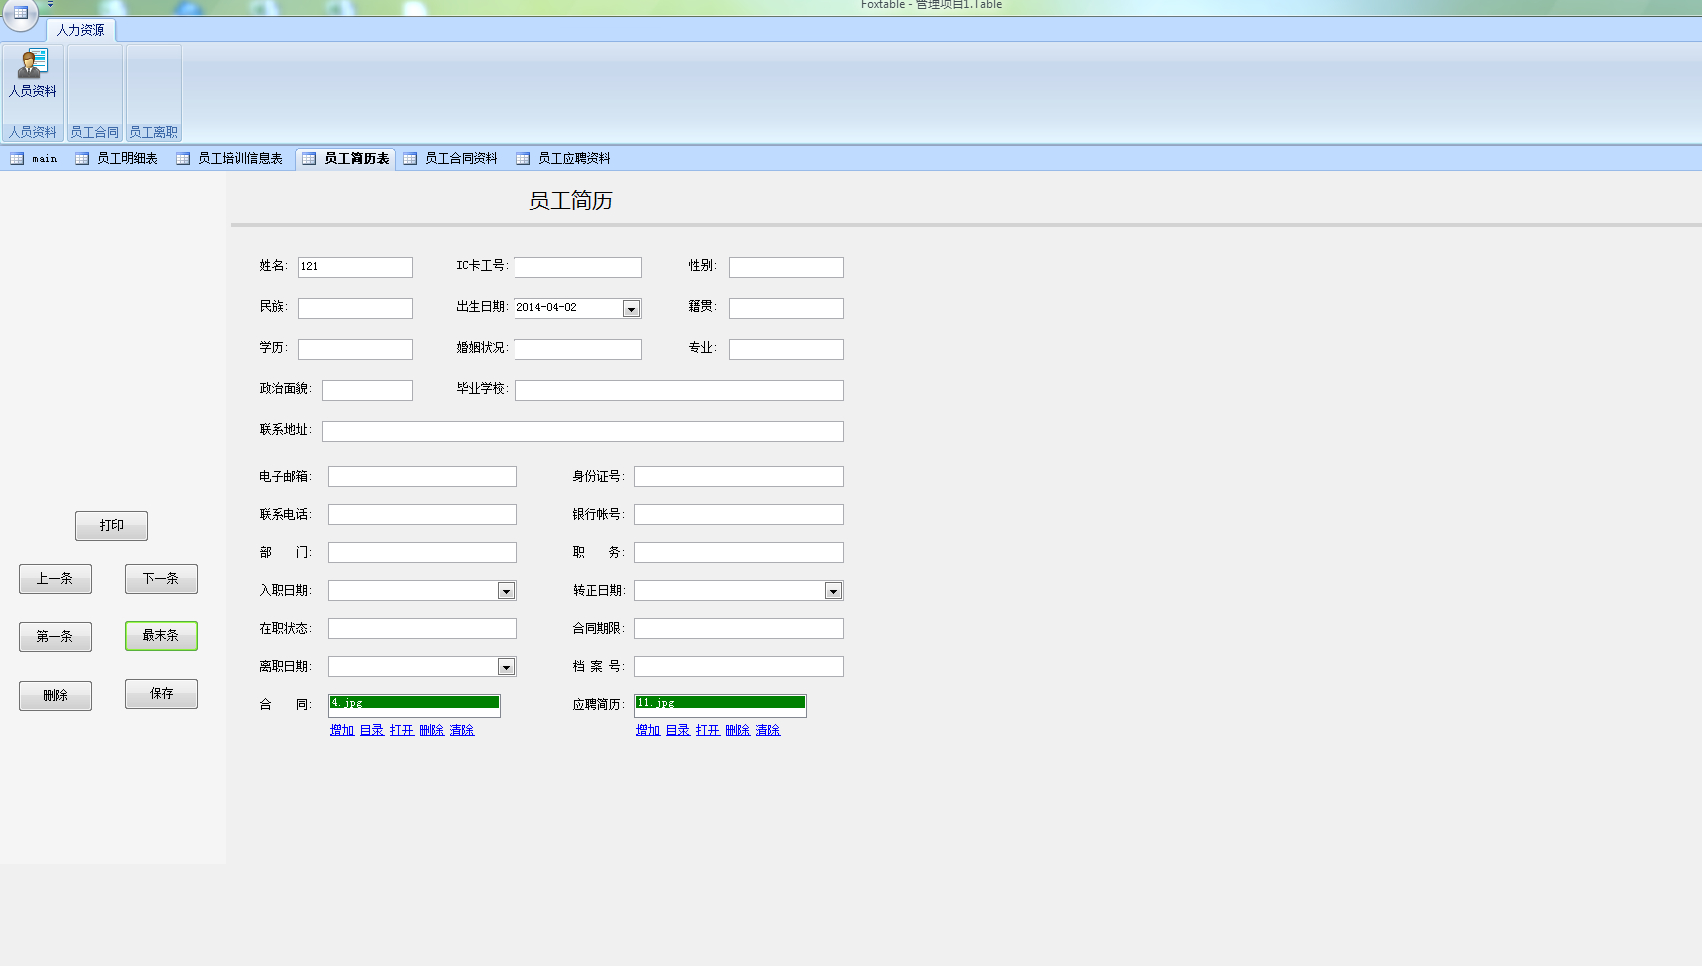Open the 员工培训信息表 tab
This screenshot has width=1702, height=966.
(x=230, y=159)
